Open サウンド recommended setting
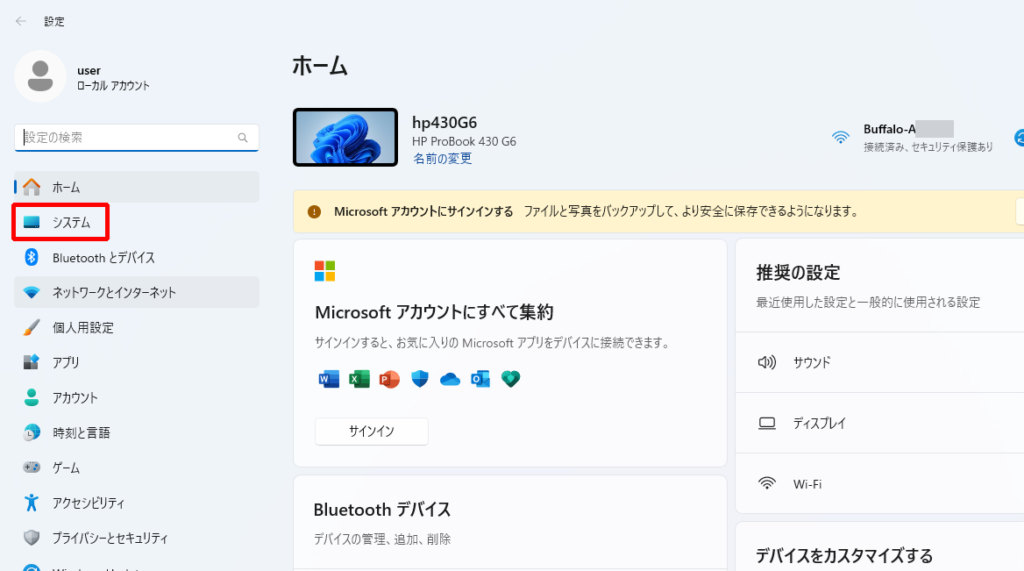This screenshot has width=1024, height=571. tap(880, 363)
